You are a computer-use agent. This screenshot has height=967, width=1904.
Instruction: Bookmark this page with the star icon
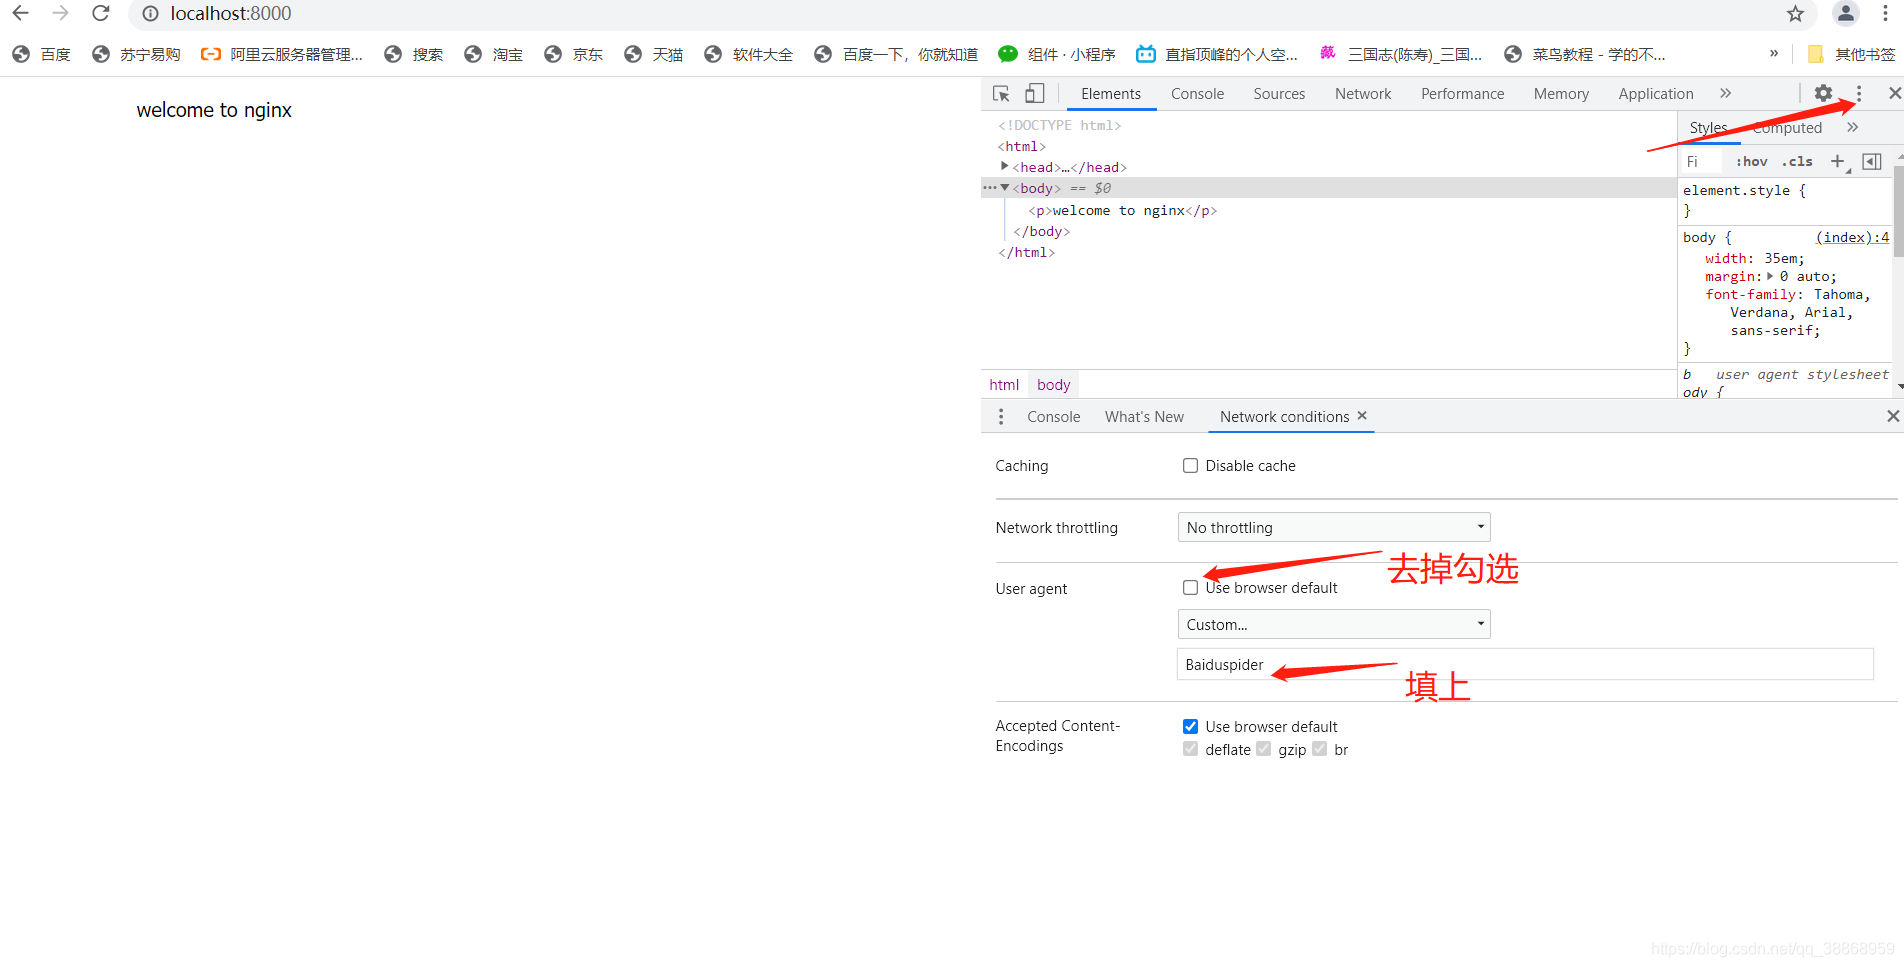[x=1795, y=14]
